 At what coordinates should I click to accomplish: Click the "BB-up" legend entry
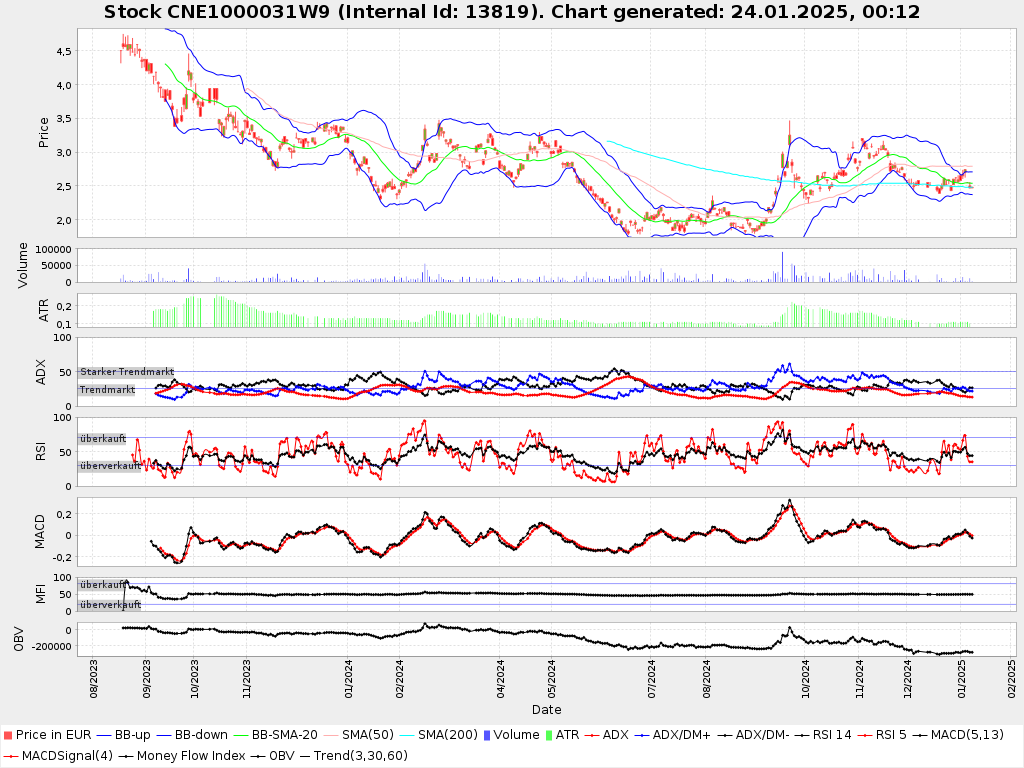coord(132,735)
